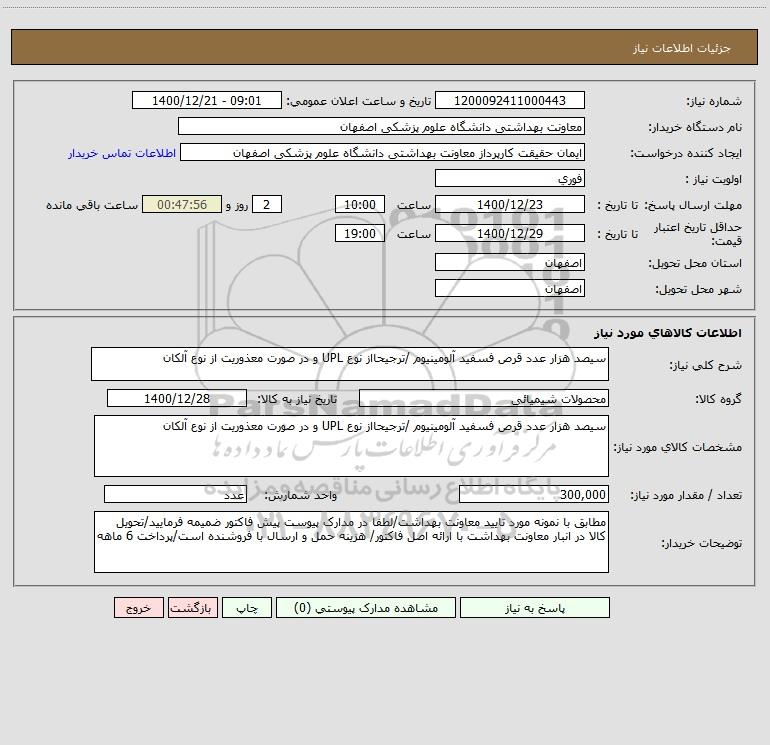Click the label ایجاد کننده درخواست
Image resolution: width=770 pixels, height=745 pixels.
[x=686, y=153]
